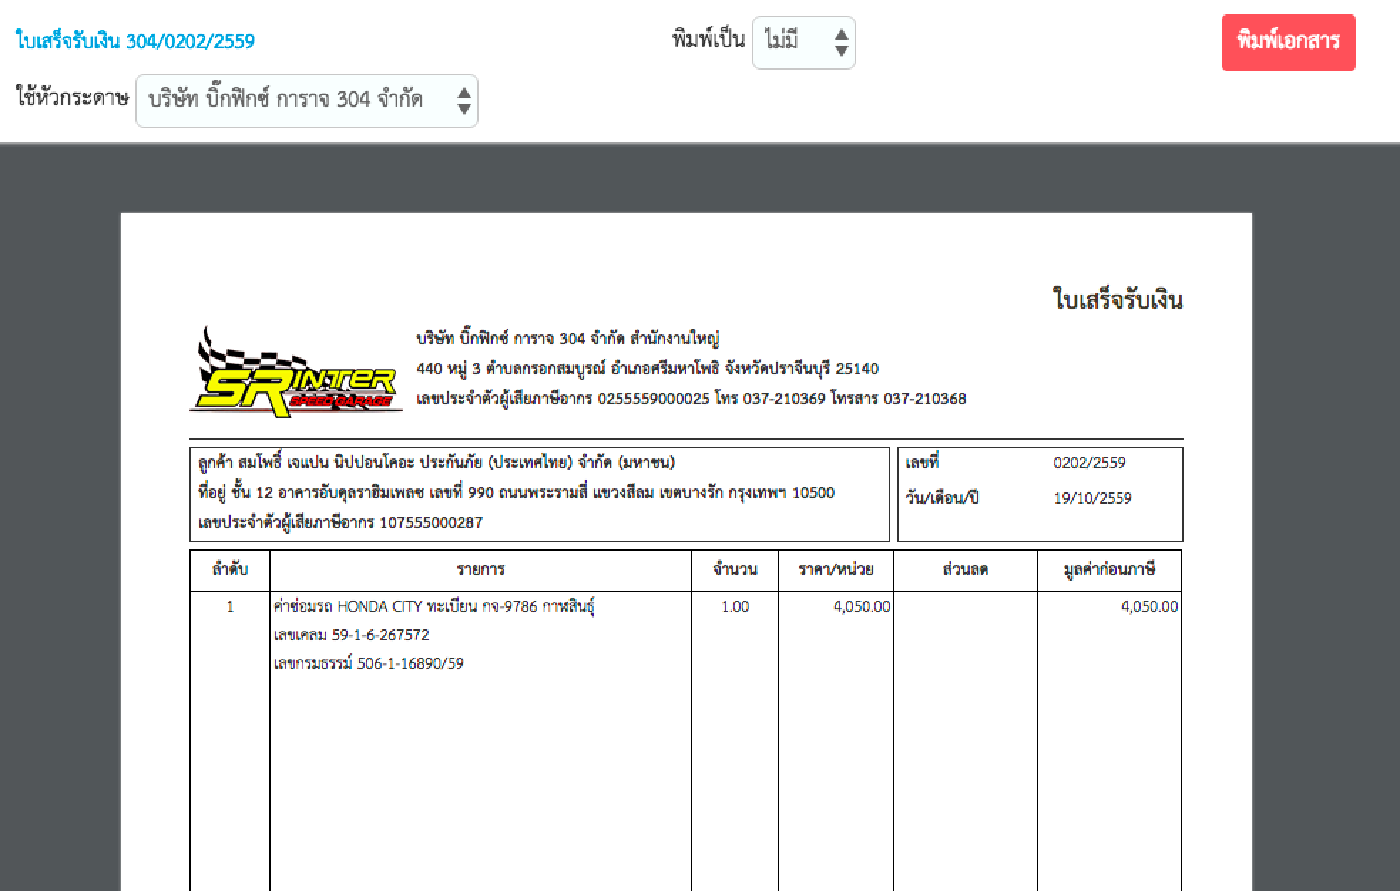Image resolution: width=1400 pixels, height=891 pixels.
Task: Click item description HONDA CITY line
Action: coord(434,606)
